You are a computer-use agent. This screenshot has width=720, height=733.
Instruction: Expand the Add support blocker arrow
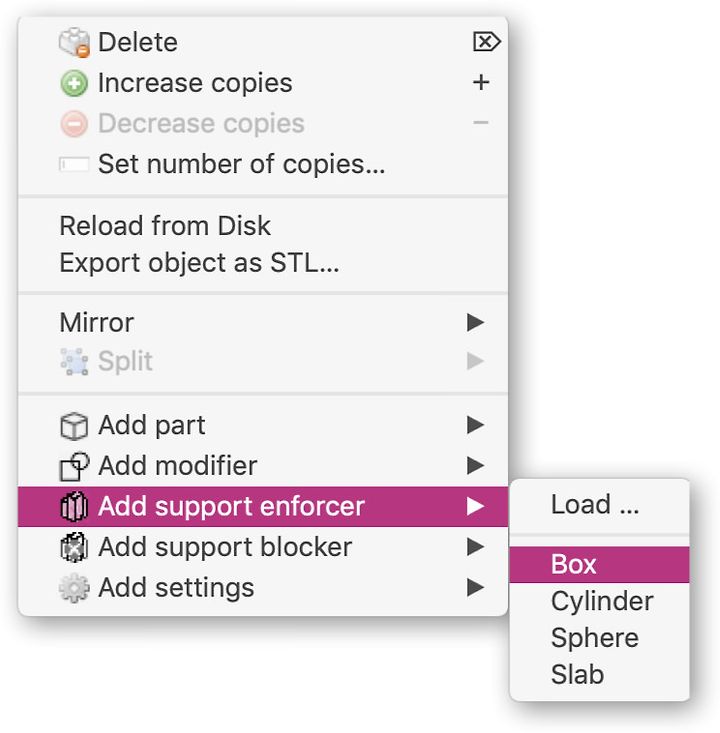[x=476, y=548]
